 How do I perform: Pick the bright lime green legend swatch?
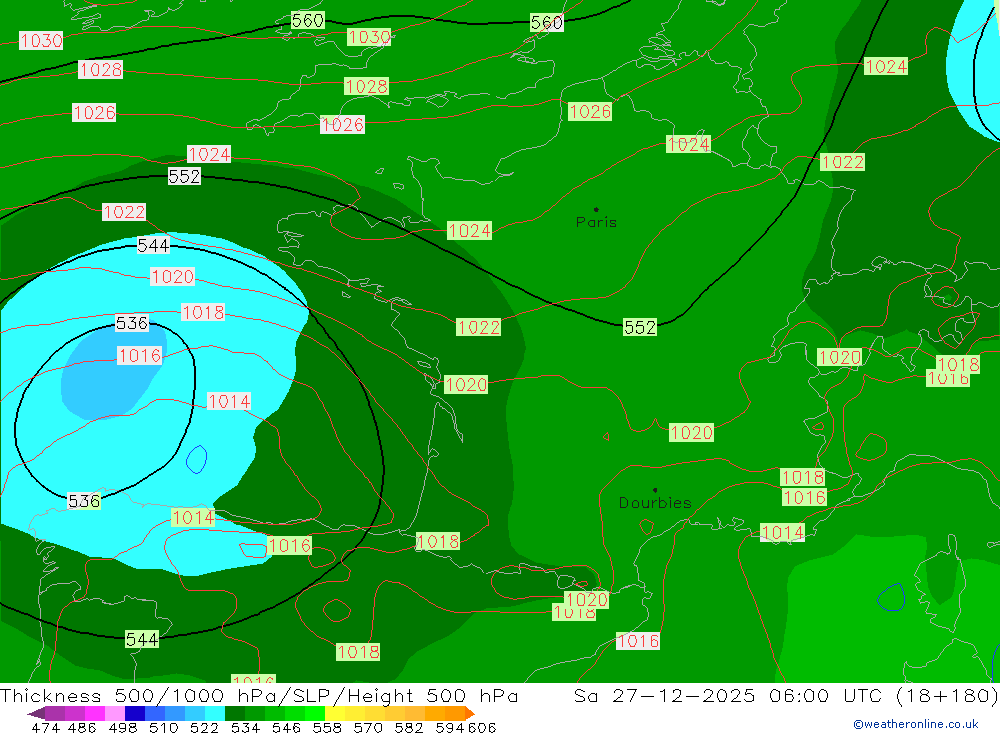[315, 713]
